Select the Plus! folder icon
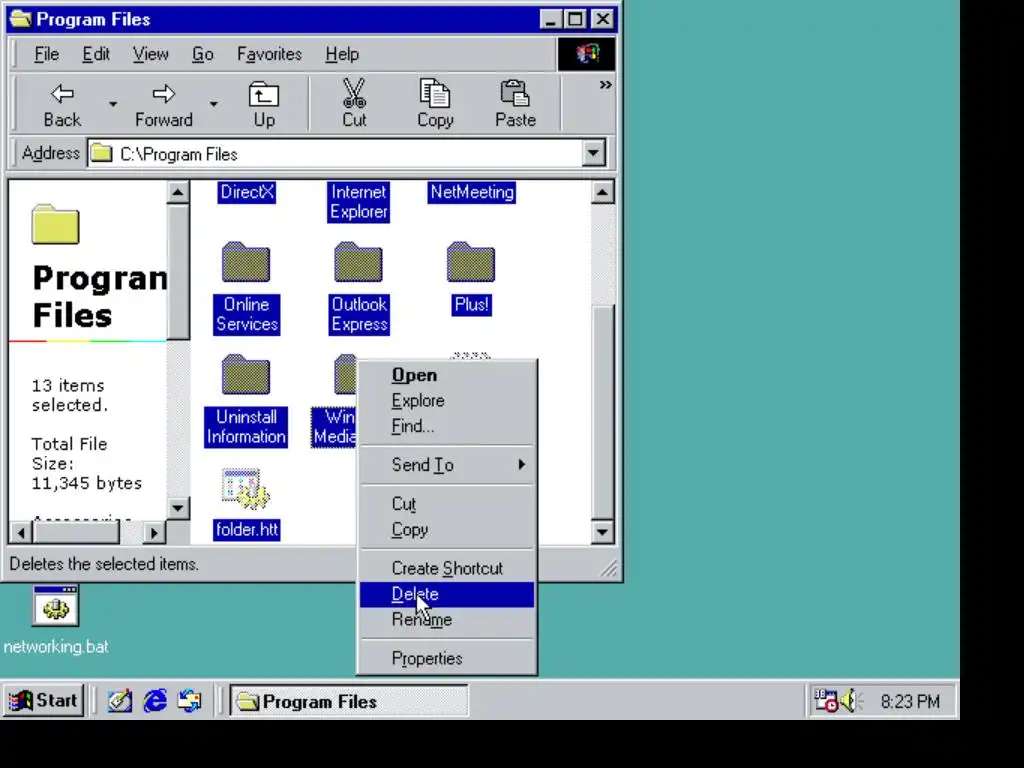Screen dimensions: 1024x768 coord(471,263)
